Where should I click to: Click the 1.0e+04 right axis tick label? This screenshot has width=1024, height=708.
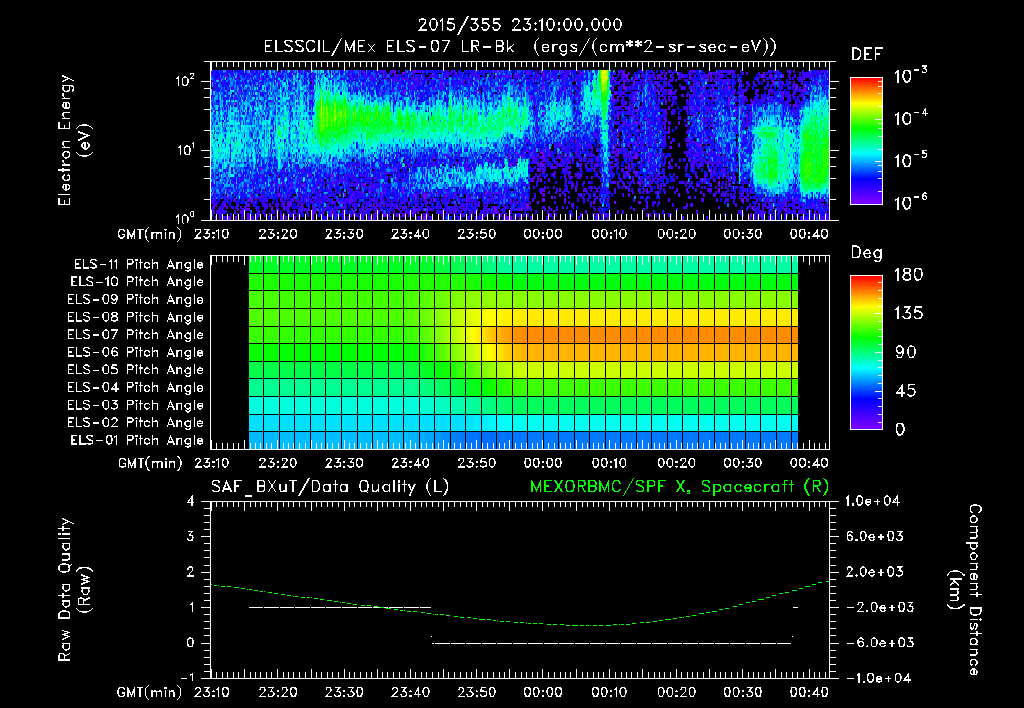pos(873,501)
